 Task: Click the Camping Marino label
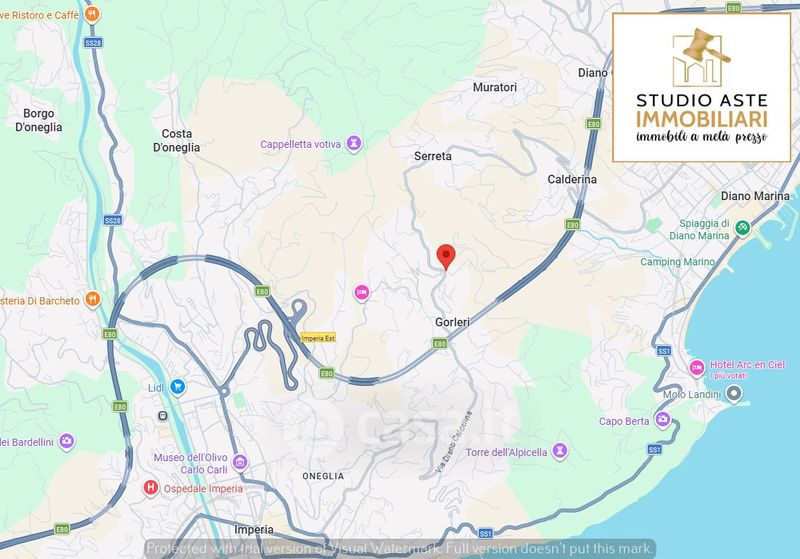[678, 262]
